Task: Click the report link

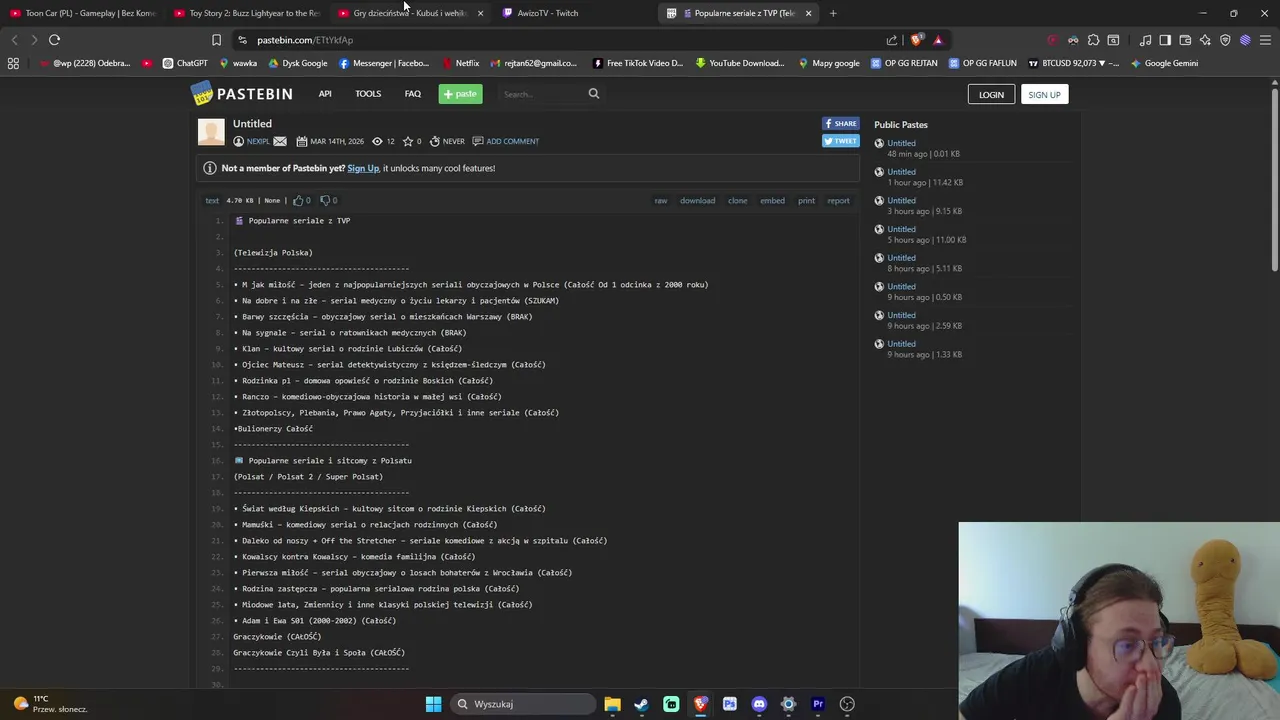Action: click(x=838, y=201)
